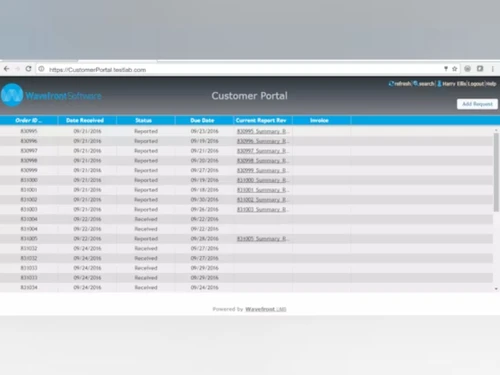The width and height of the screenshot is (500, 375).
Task: Click due date 09/18/2016 for order 831001
Action: point(205,190)
